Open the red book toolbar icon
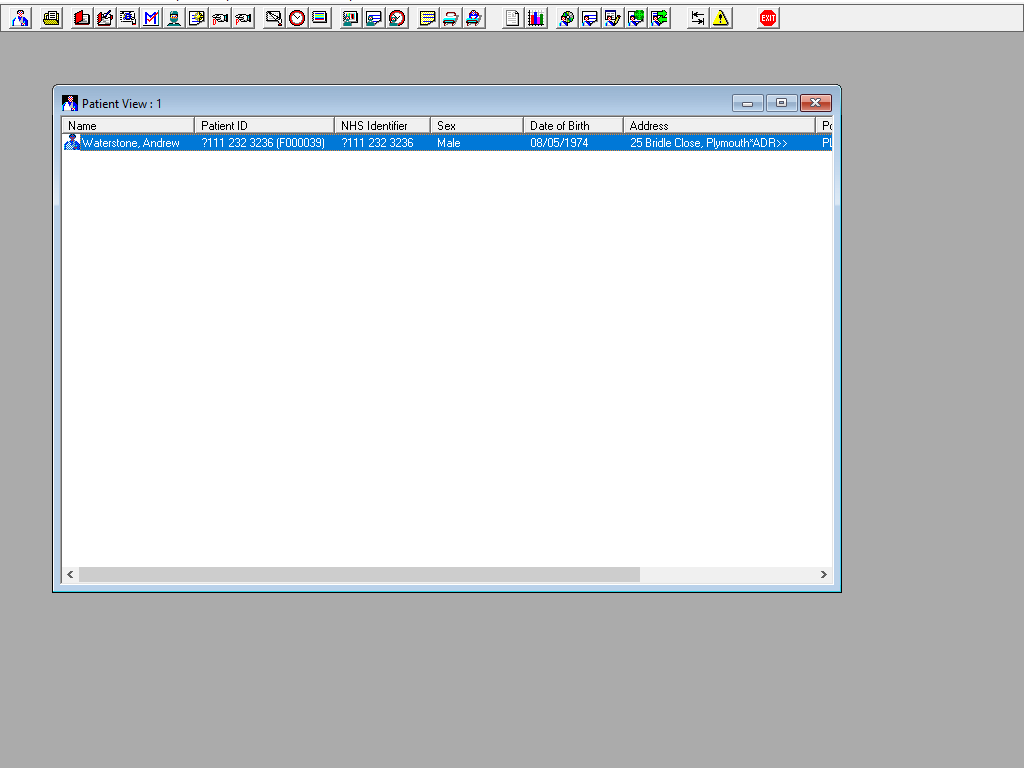1024x768 pixels. point(82,18)
